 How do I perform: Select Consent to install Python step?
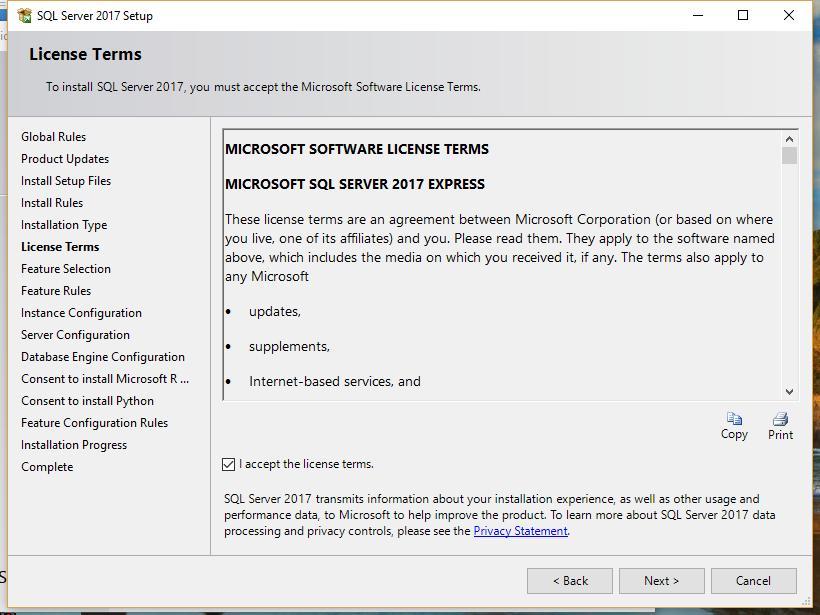[x=87, y=401]
